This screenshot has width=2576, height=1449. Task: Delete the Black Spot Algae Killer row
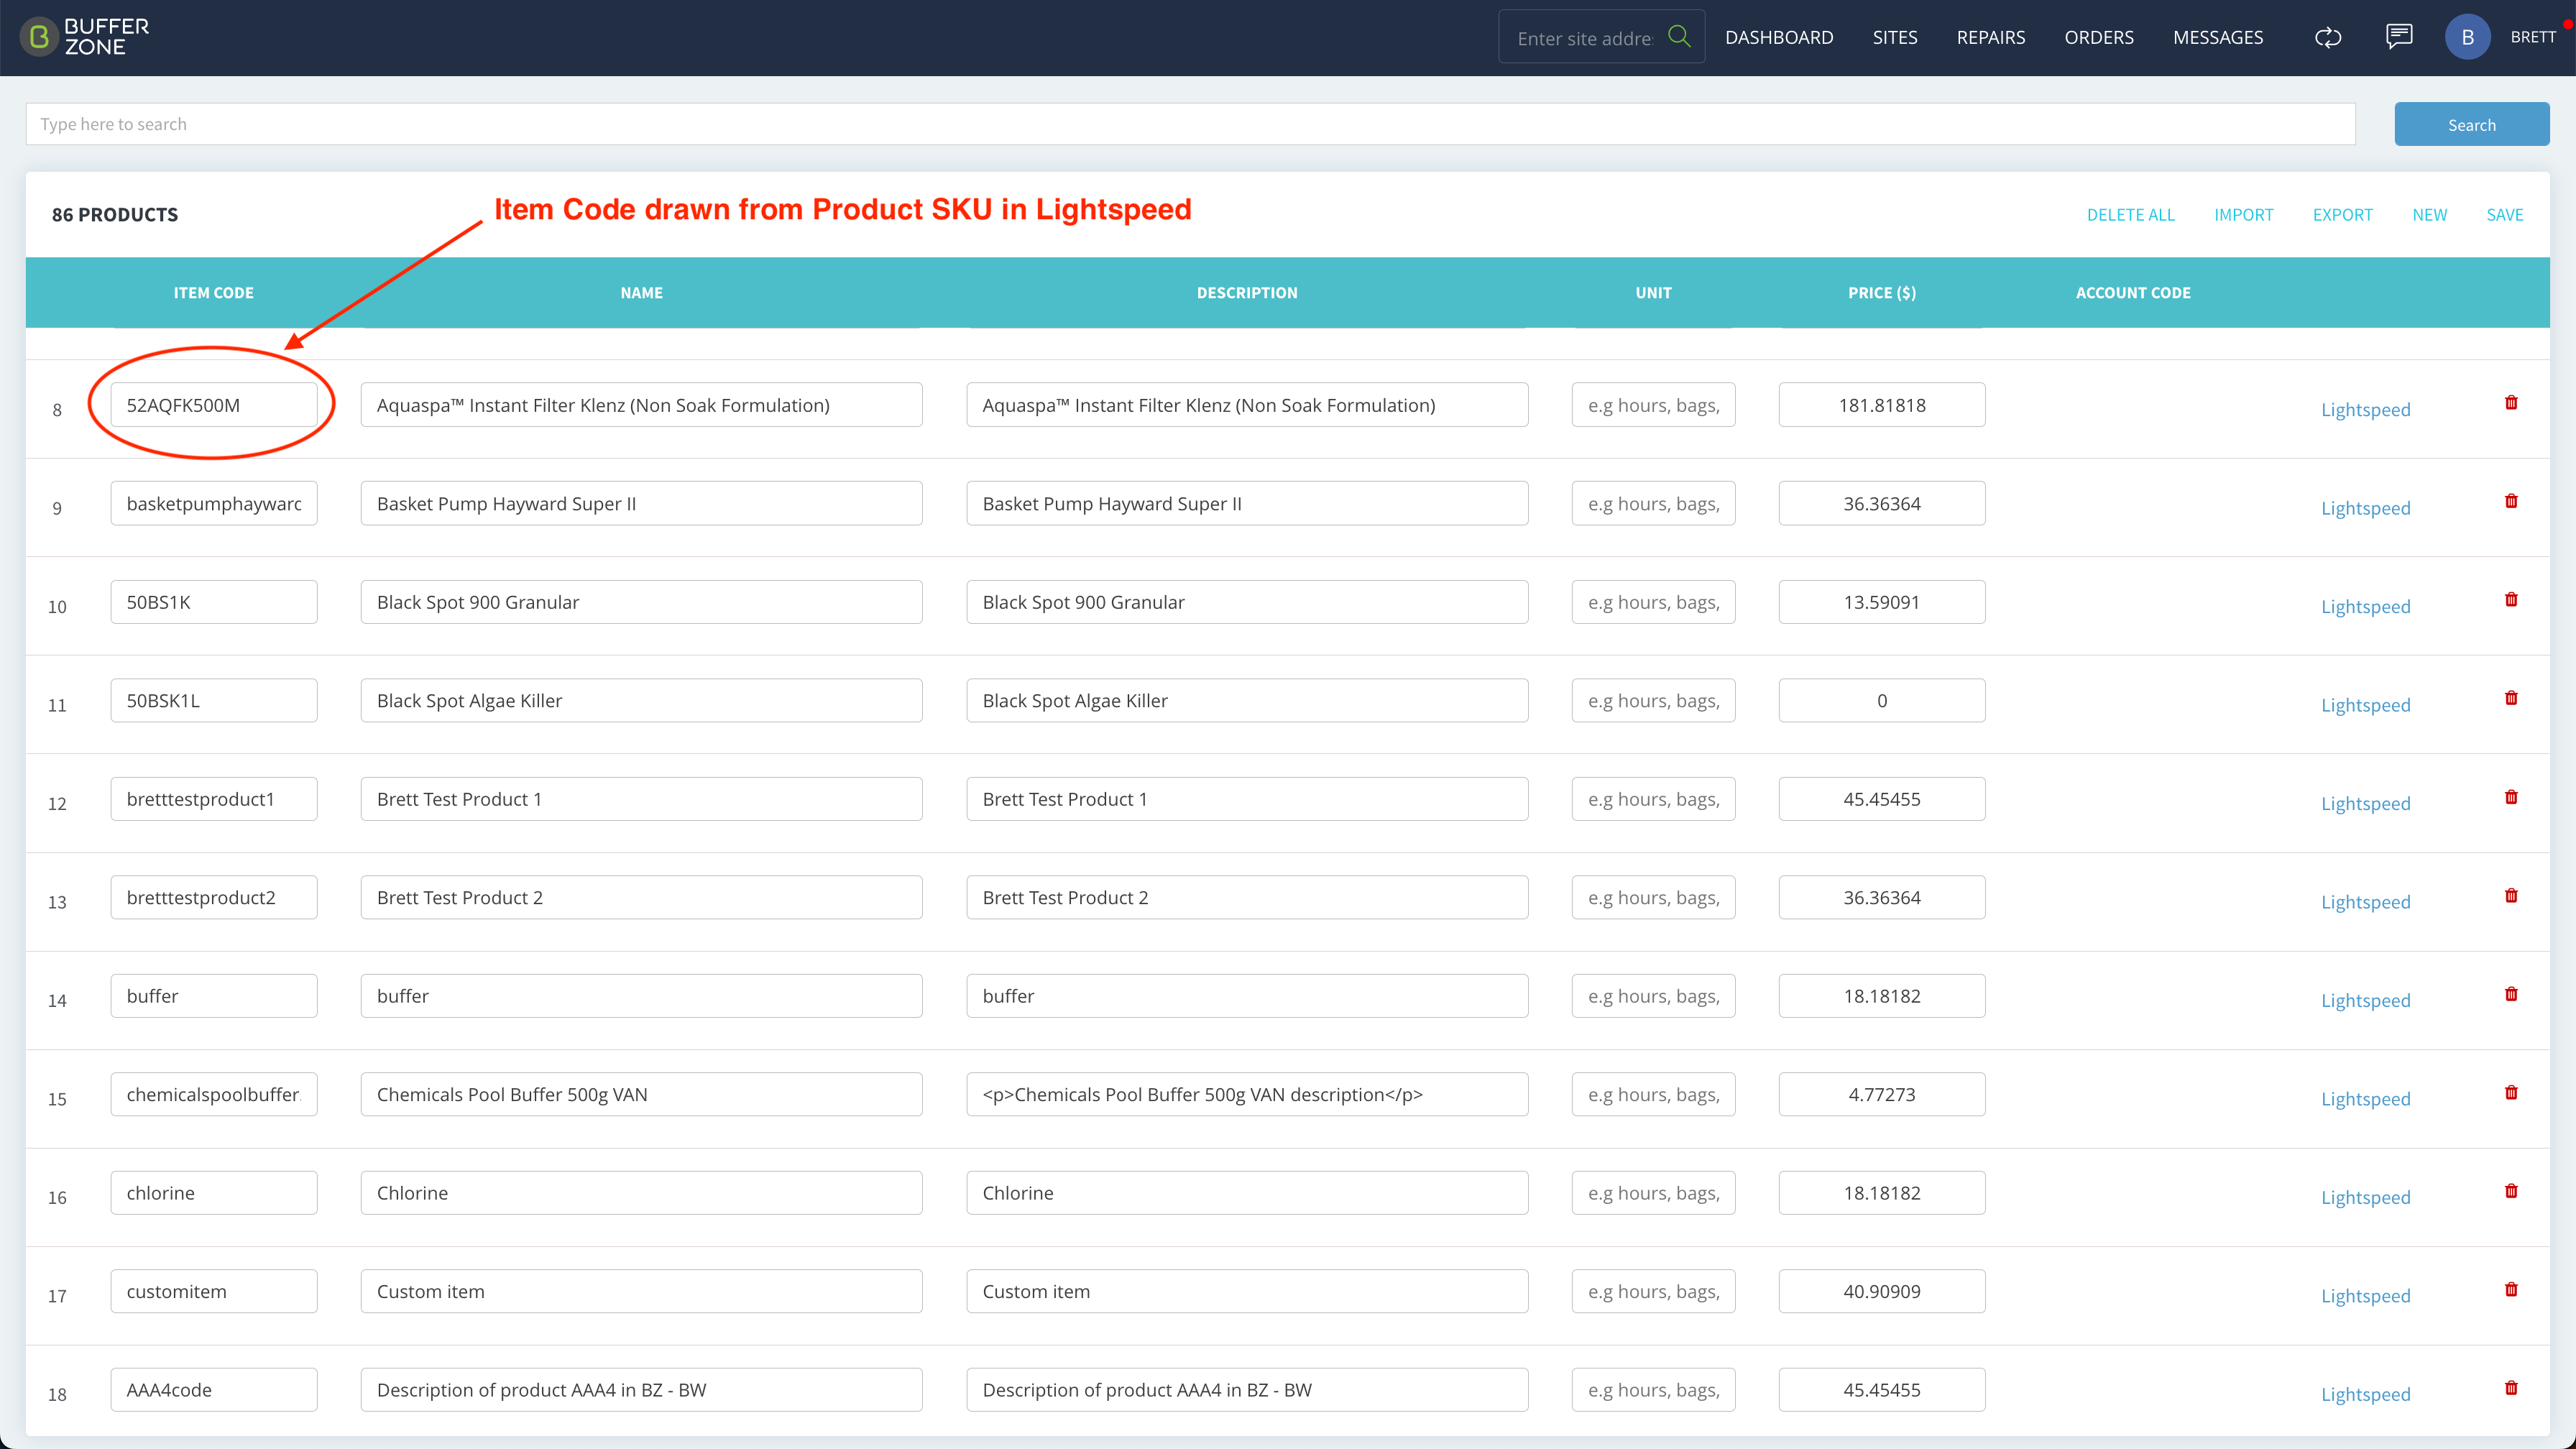[2511, 698]
